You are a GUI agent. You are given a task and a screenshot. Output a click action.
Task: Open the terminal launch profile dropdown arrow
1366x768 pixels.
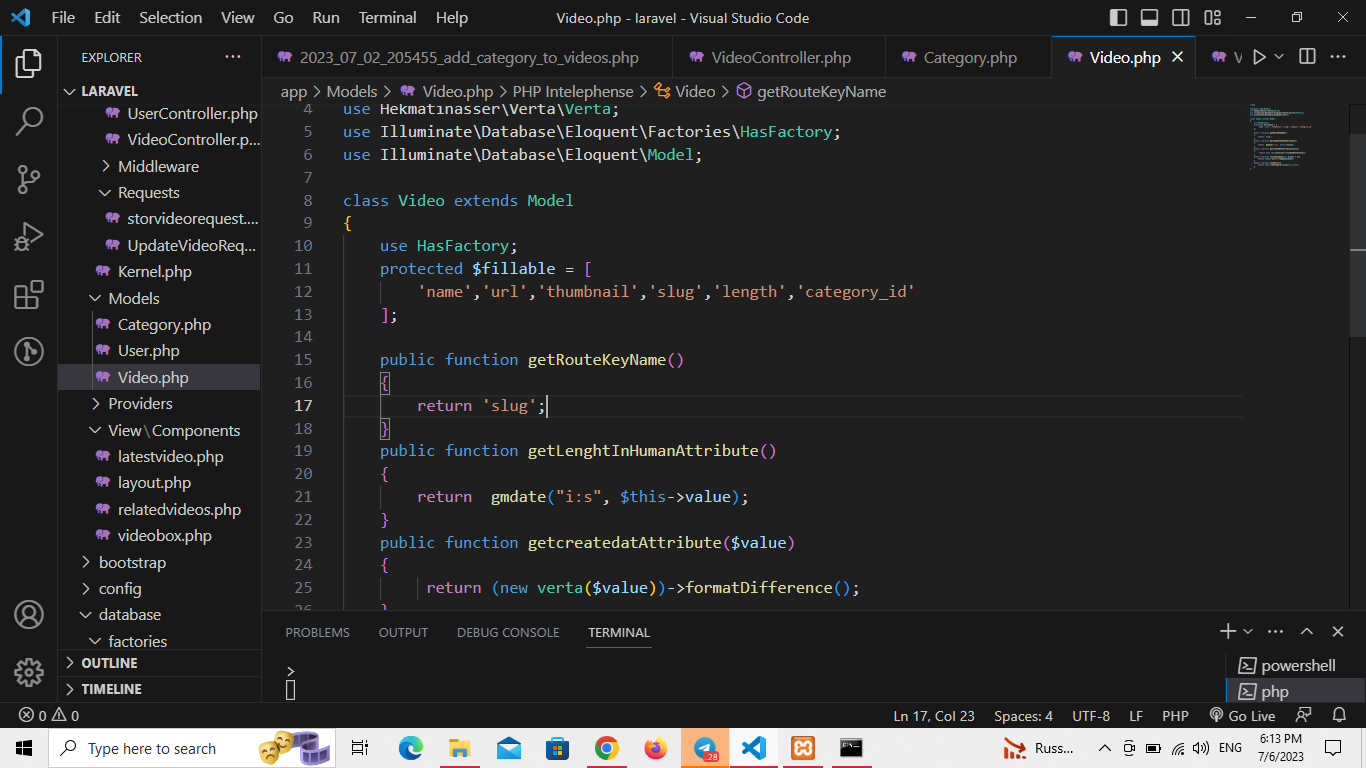tap(1248, 632)
